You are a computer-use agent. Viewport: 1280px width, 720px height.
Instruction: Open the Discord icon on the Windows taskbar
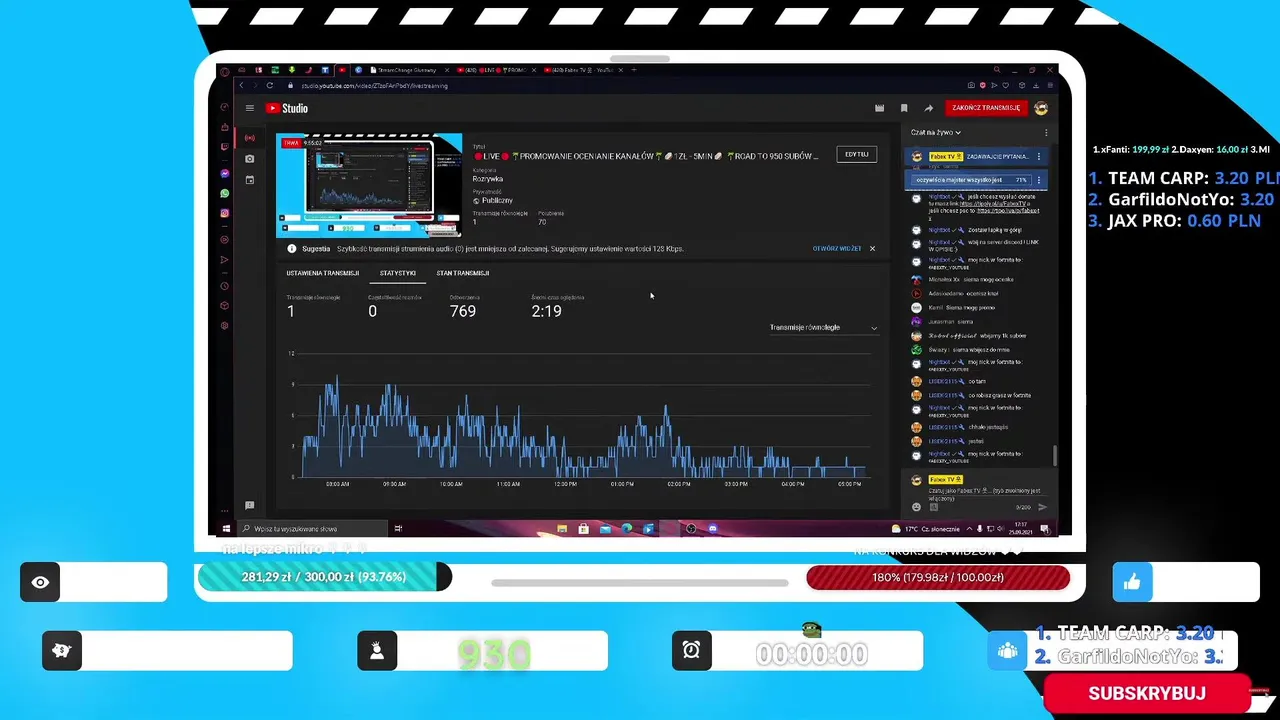pyautogui.click(x=712, y=529)
